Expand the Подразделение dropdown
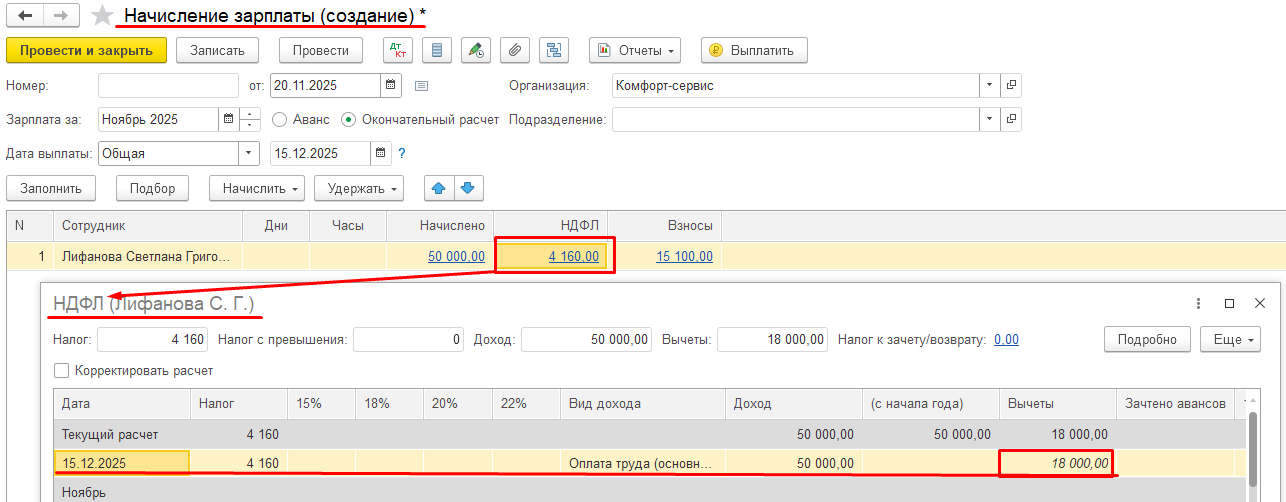The height and width of the screenshot is (502, 1286). click(989, 120)
